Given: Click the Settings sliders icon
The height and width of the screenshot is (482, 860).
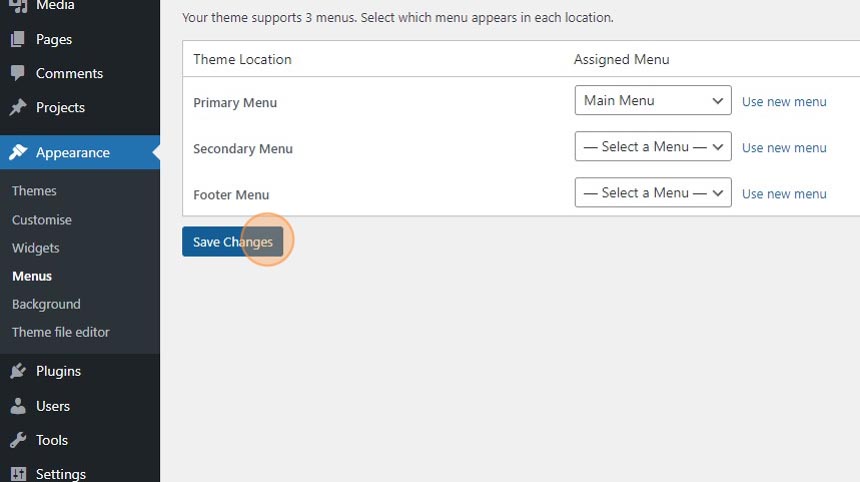Looking at the screenshot, I should 18,473.
